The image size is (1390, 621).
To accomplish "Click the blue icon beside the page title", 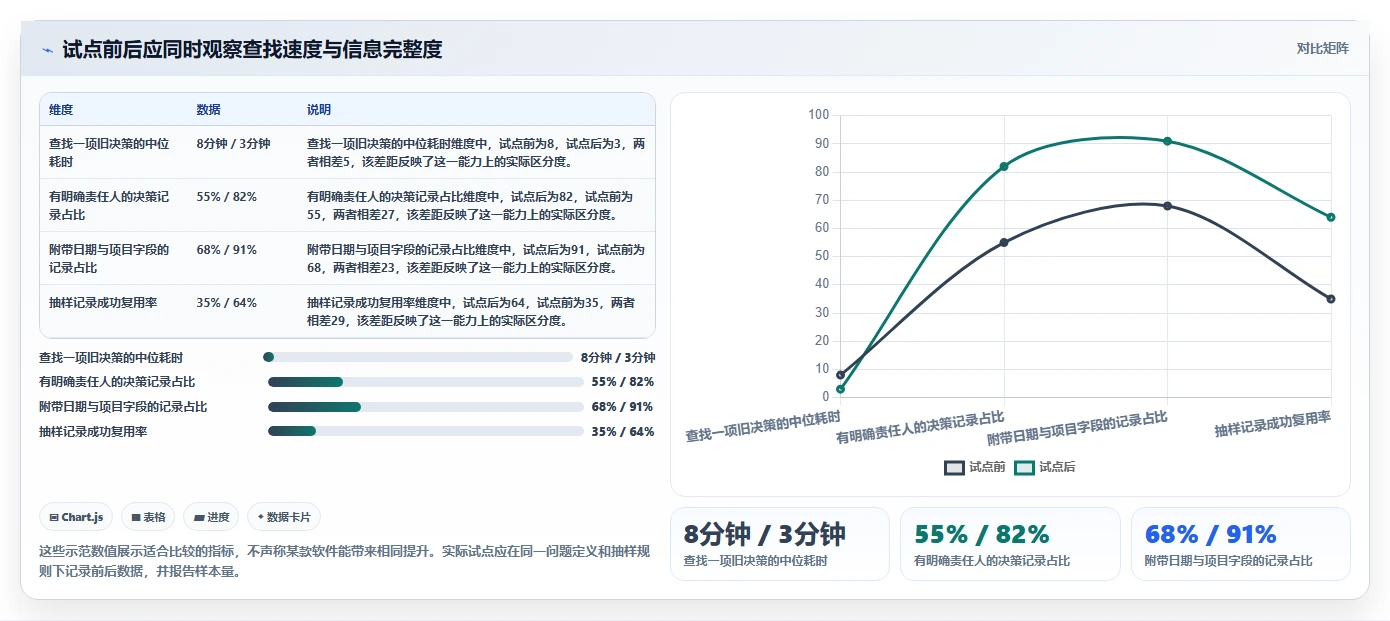I will (48, 50).
